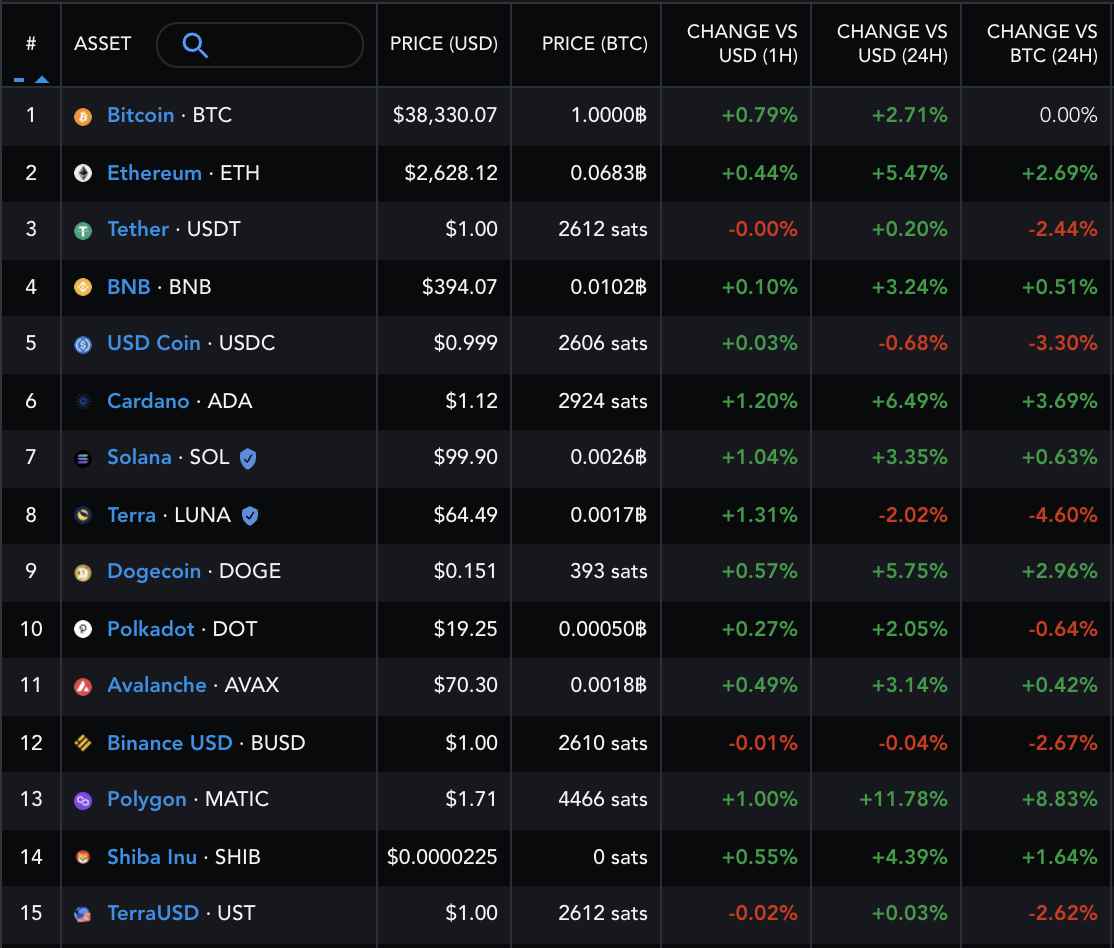Click the Bitcoin coin logo icon

tap(83, 116)
